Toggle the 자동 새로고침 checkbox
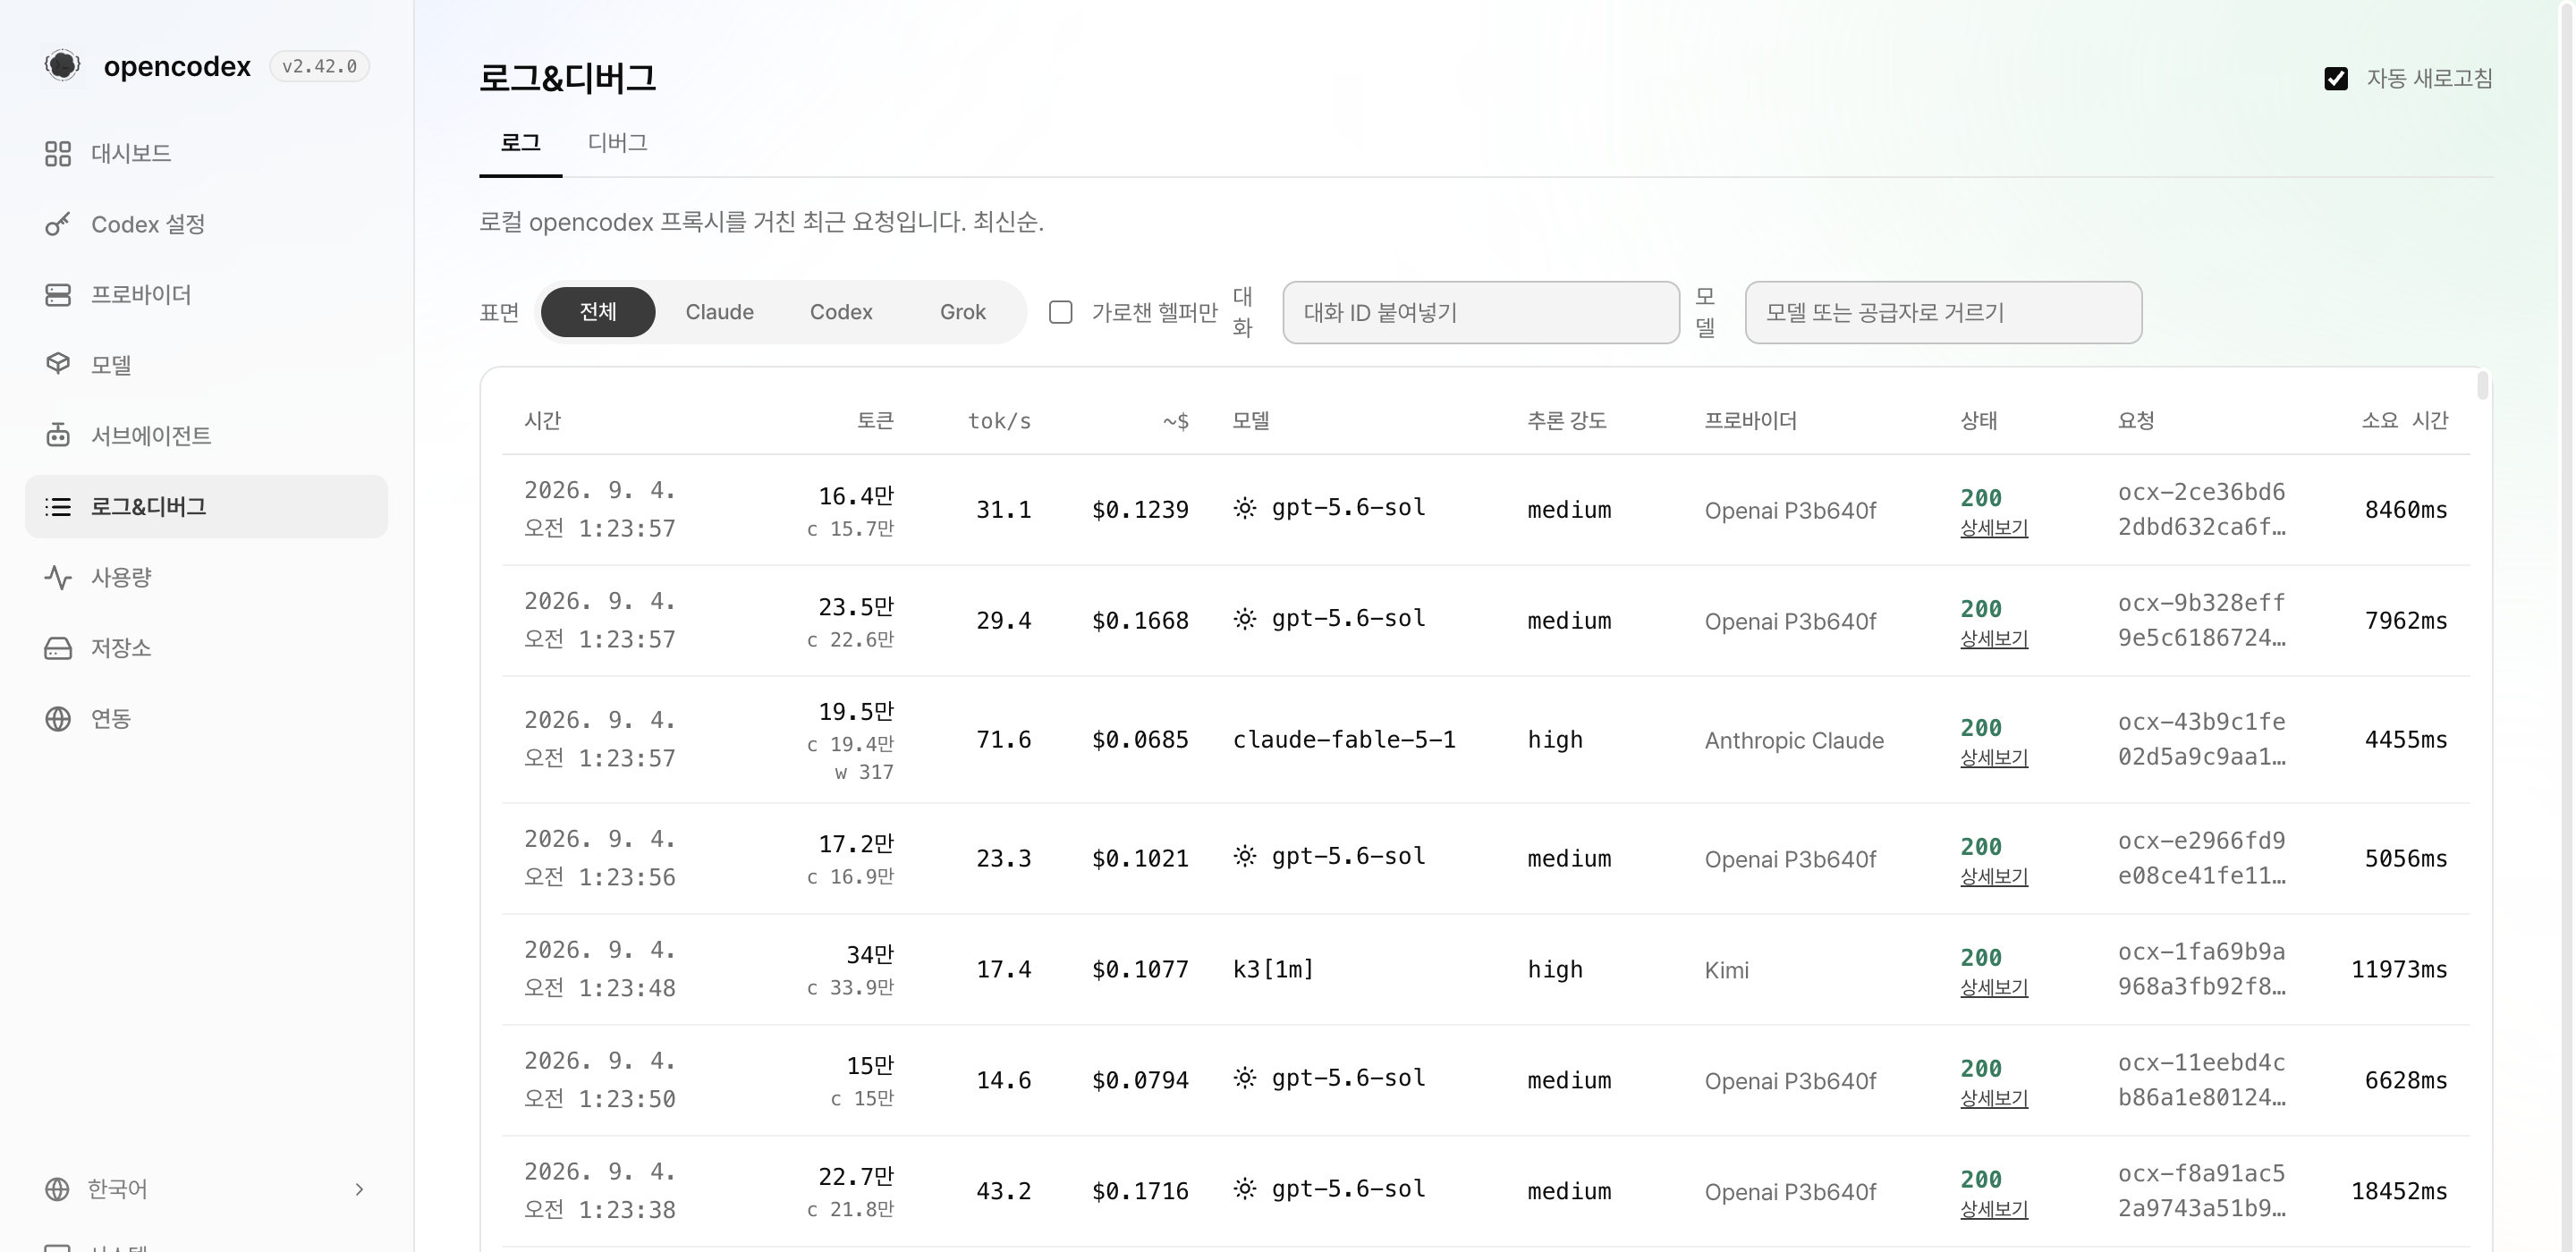This screenshot has width=2576, height=1252. tap(2336, 78)
